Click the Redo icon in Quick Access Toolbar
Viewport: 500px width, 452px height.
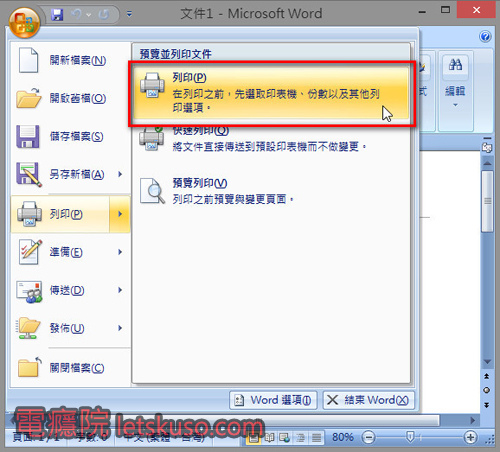click(104, 14)
